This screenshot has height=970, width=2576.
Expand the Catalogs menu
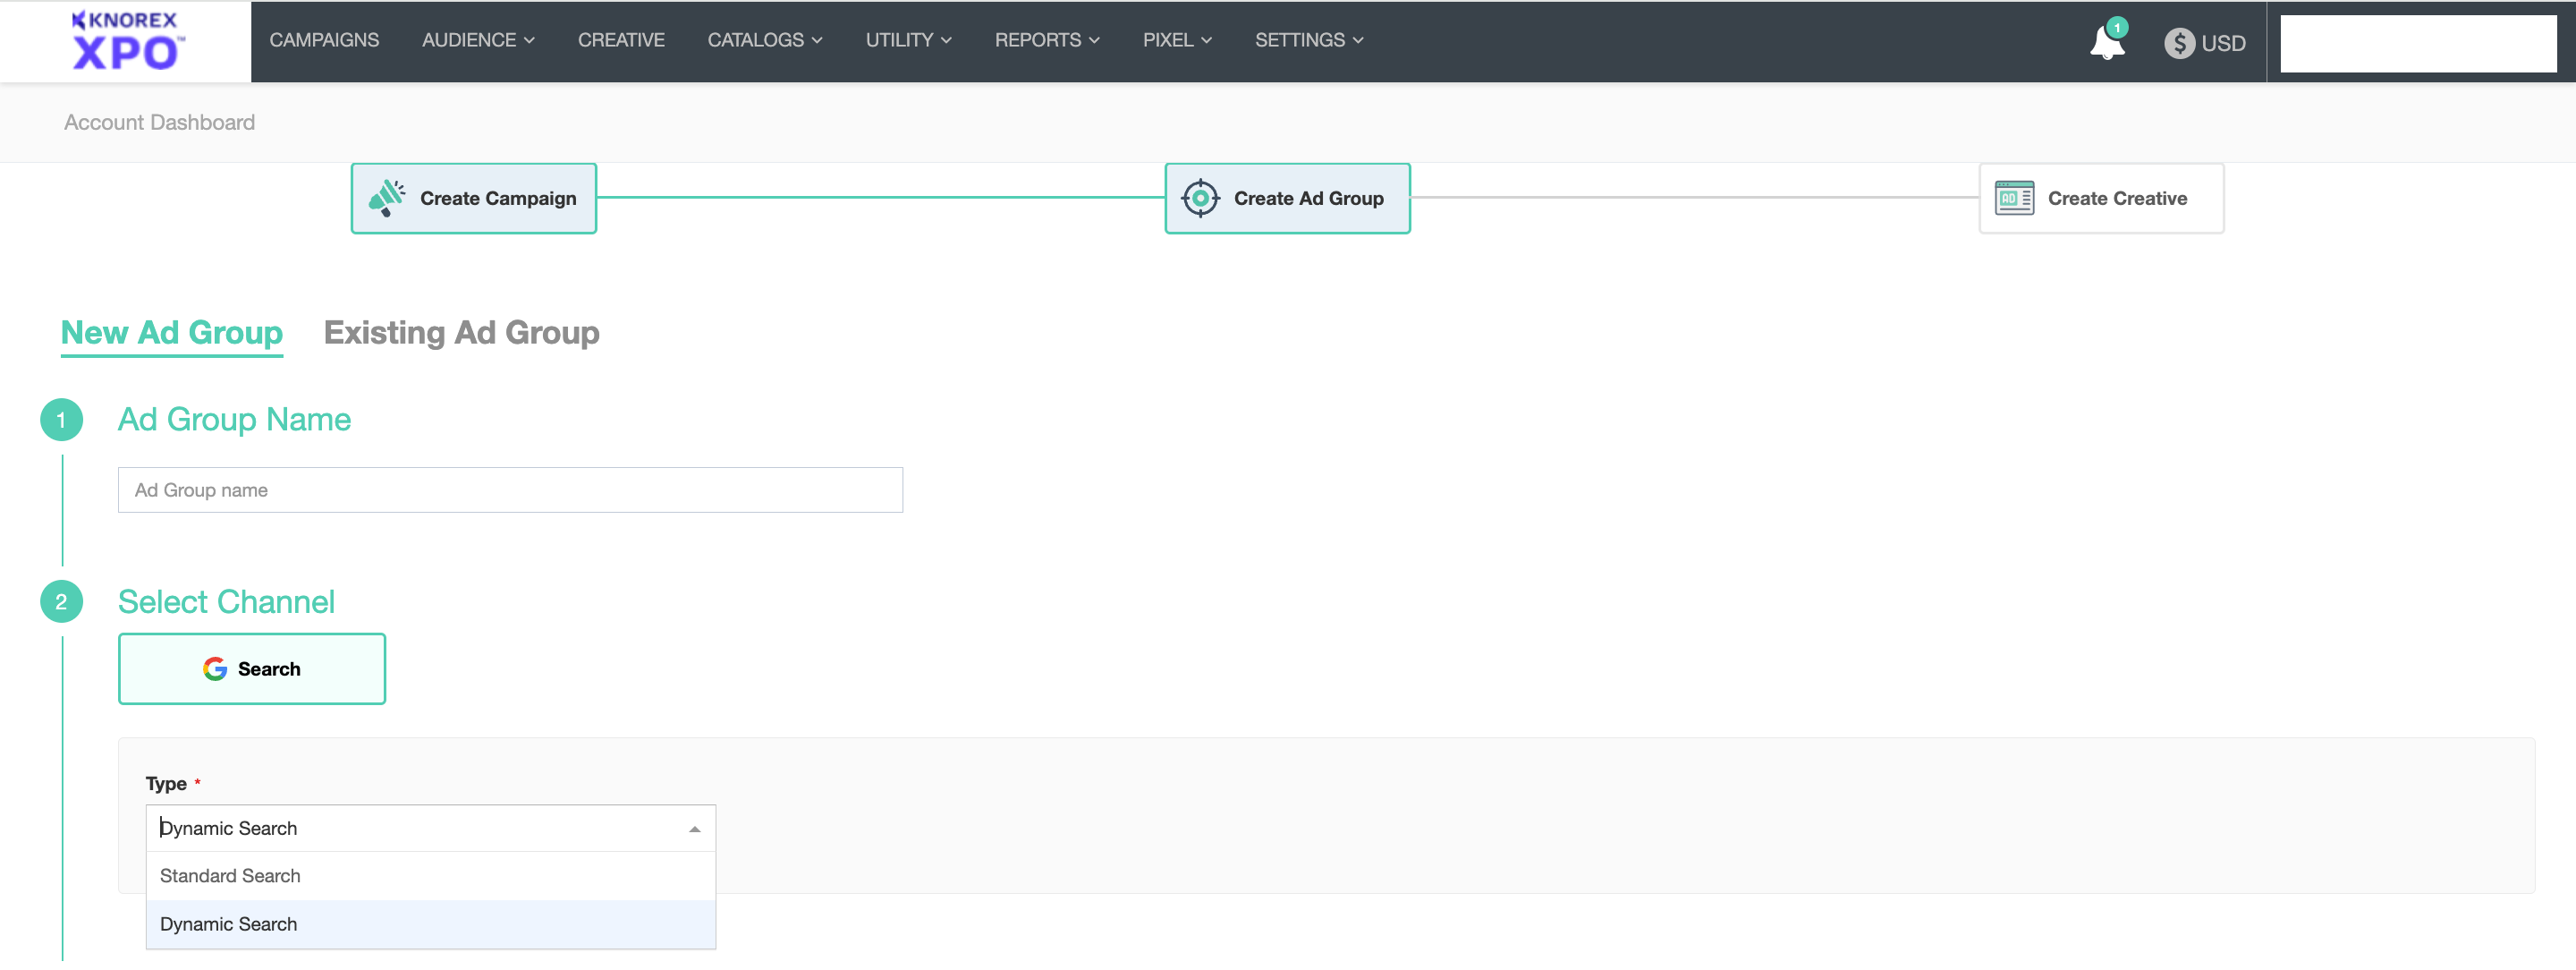764,40
